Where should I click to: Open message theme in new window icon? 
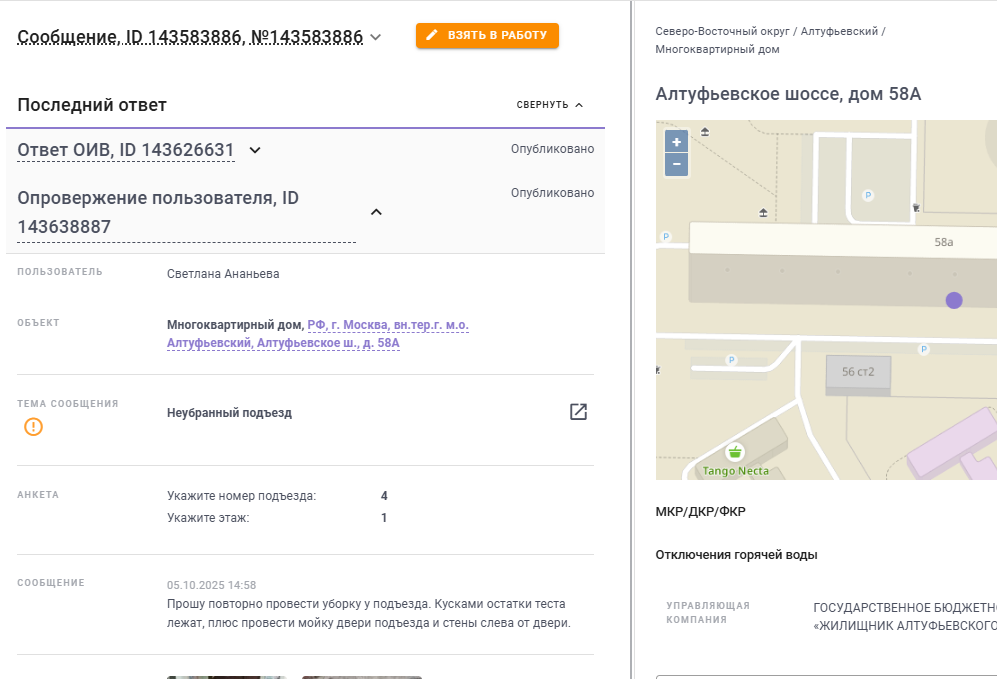click(x=578, y=412)
